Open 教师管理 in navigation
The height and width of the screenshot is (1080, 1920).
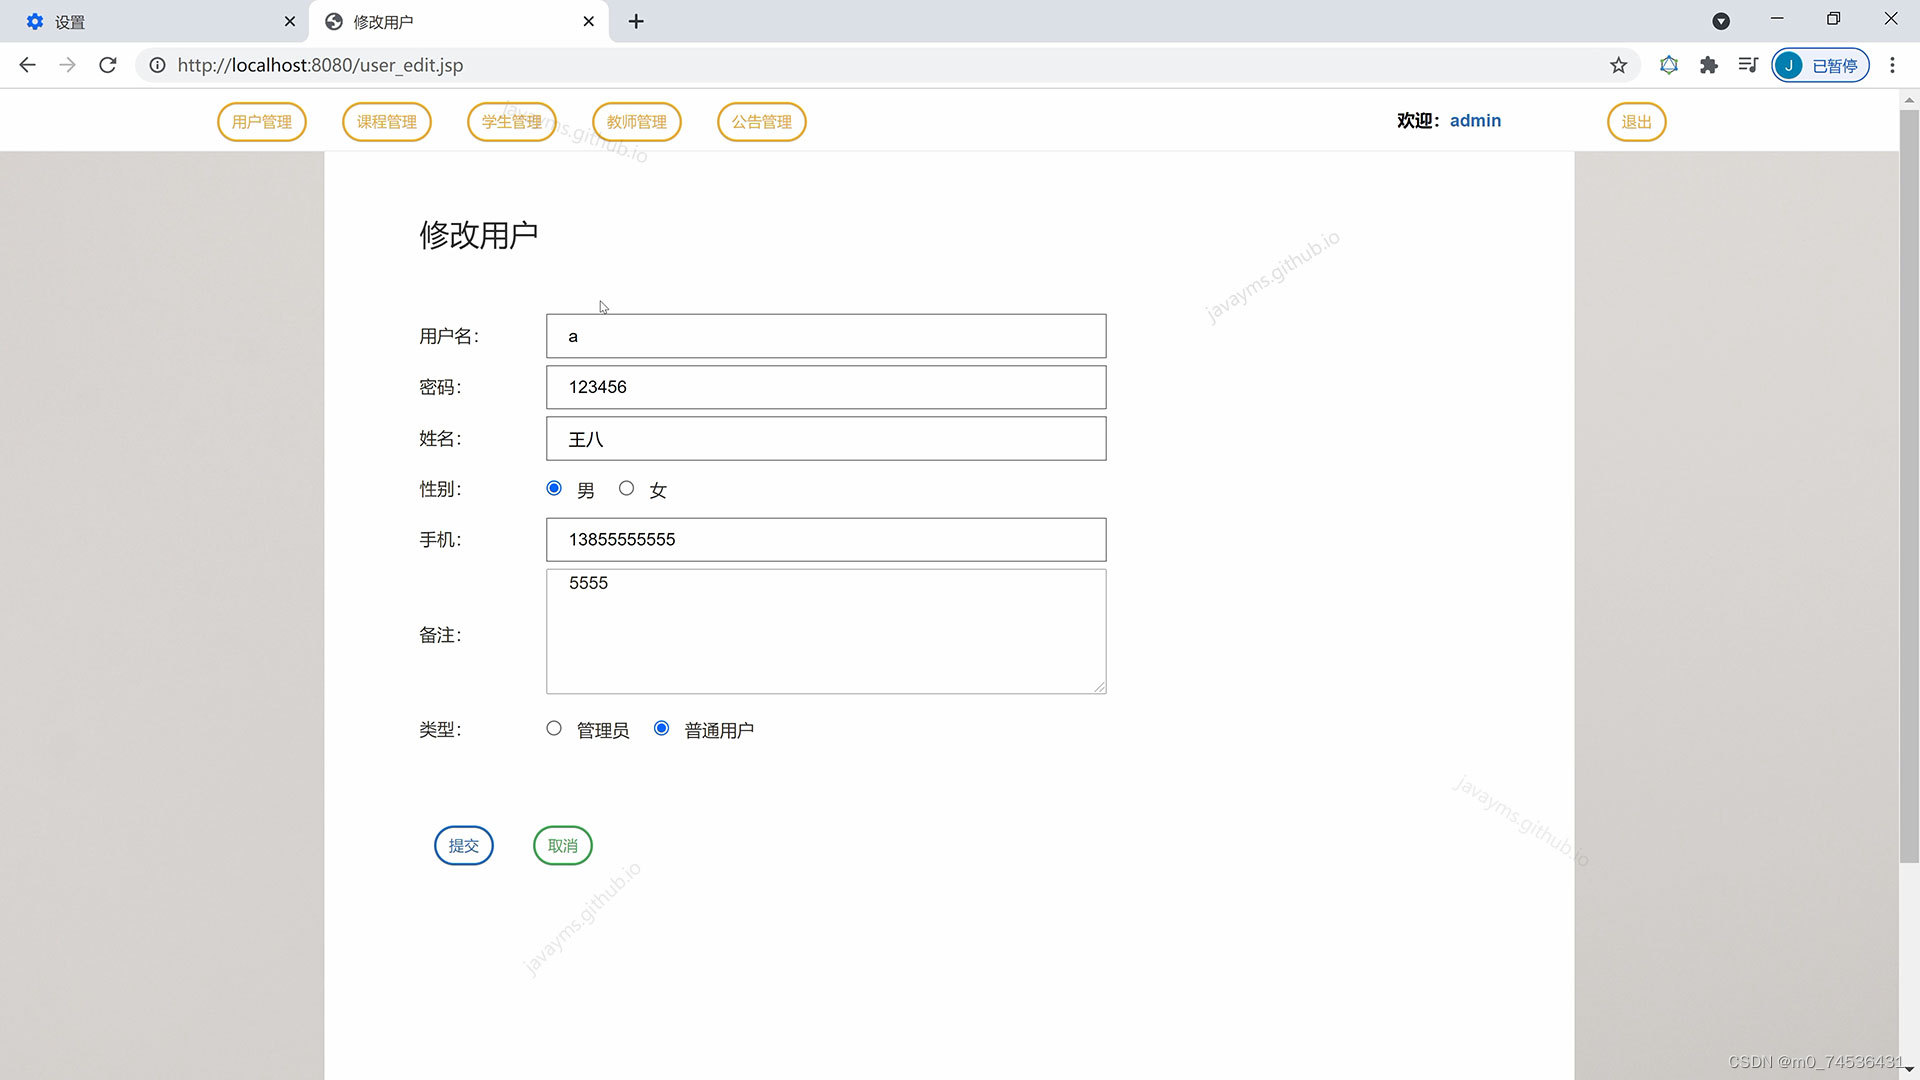coord(637,122)
